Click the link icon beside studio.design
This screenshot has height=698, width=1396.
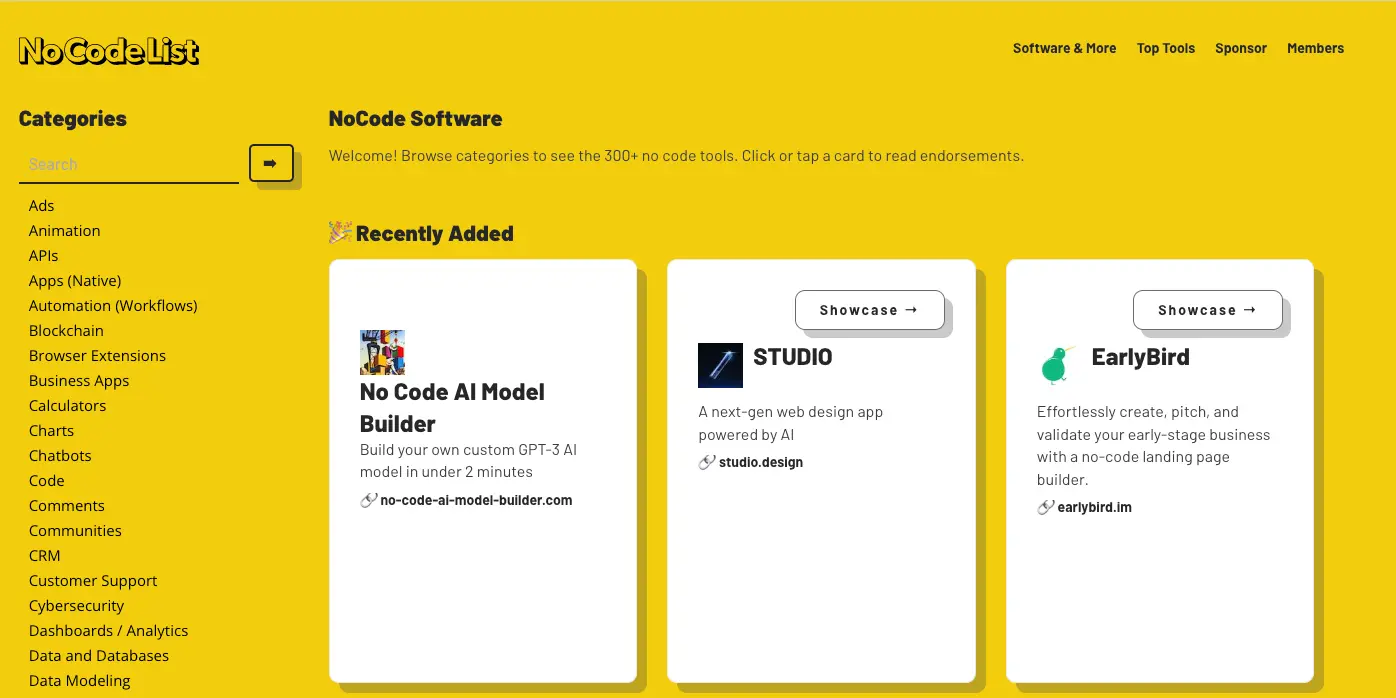pos(708,462)
